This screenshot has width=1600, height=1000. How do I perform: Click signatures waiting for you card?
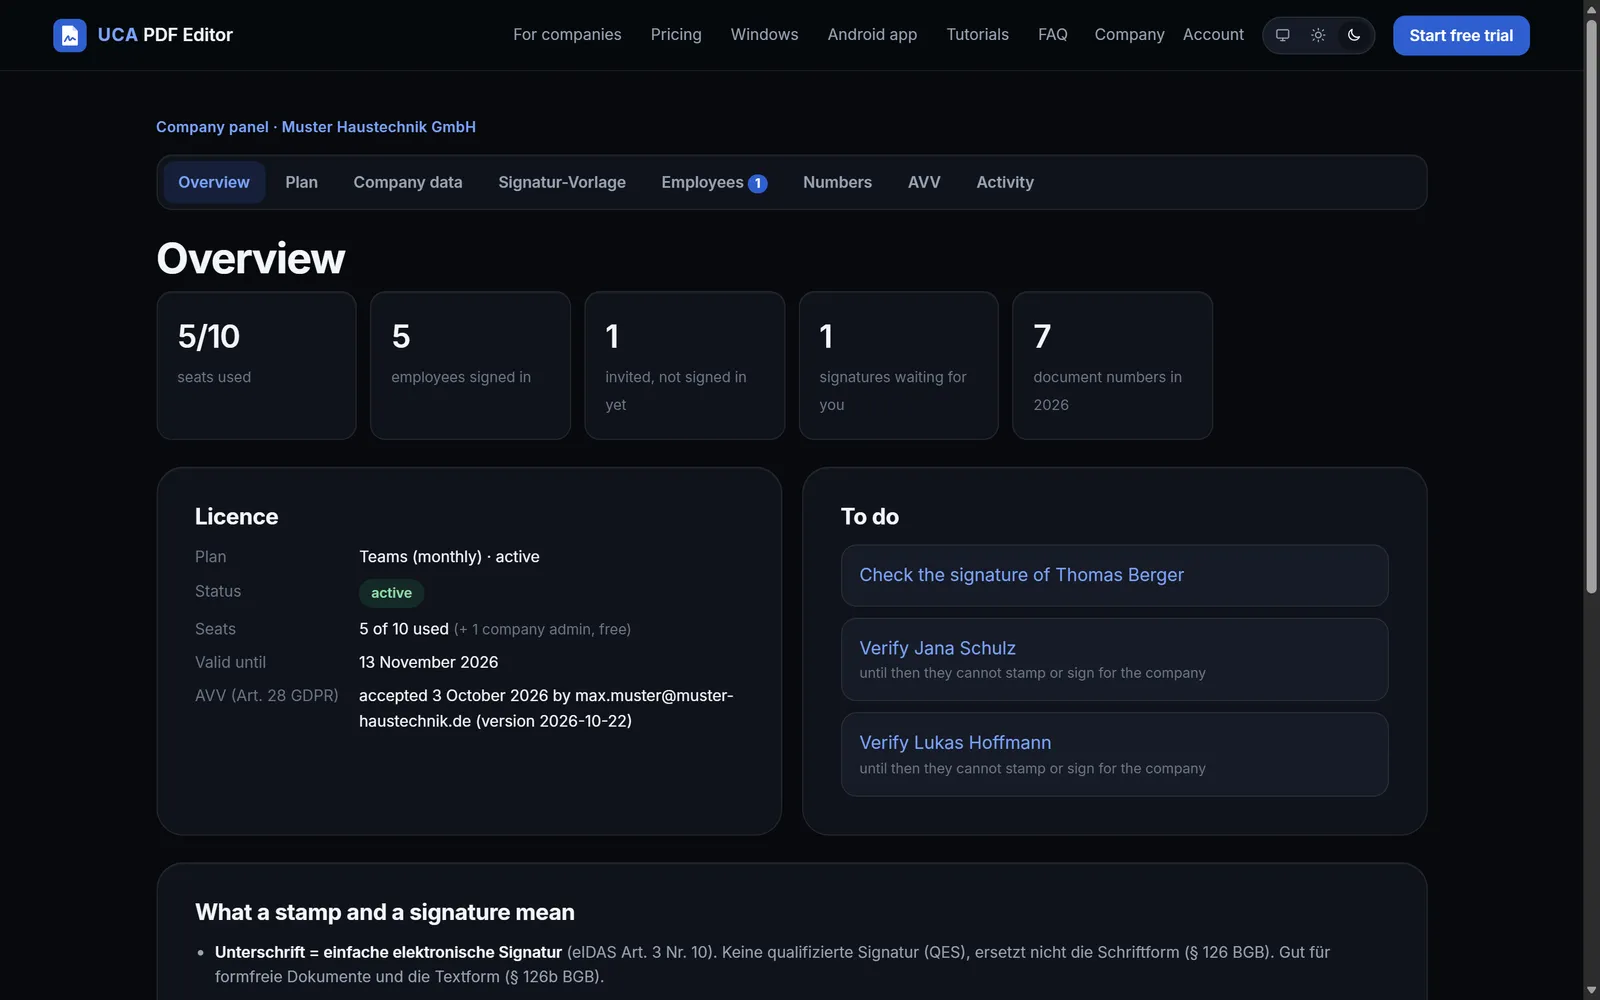[x=898, y=365]
